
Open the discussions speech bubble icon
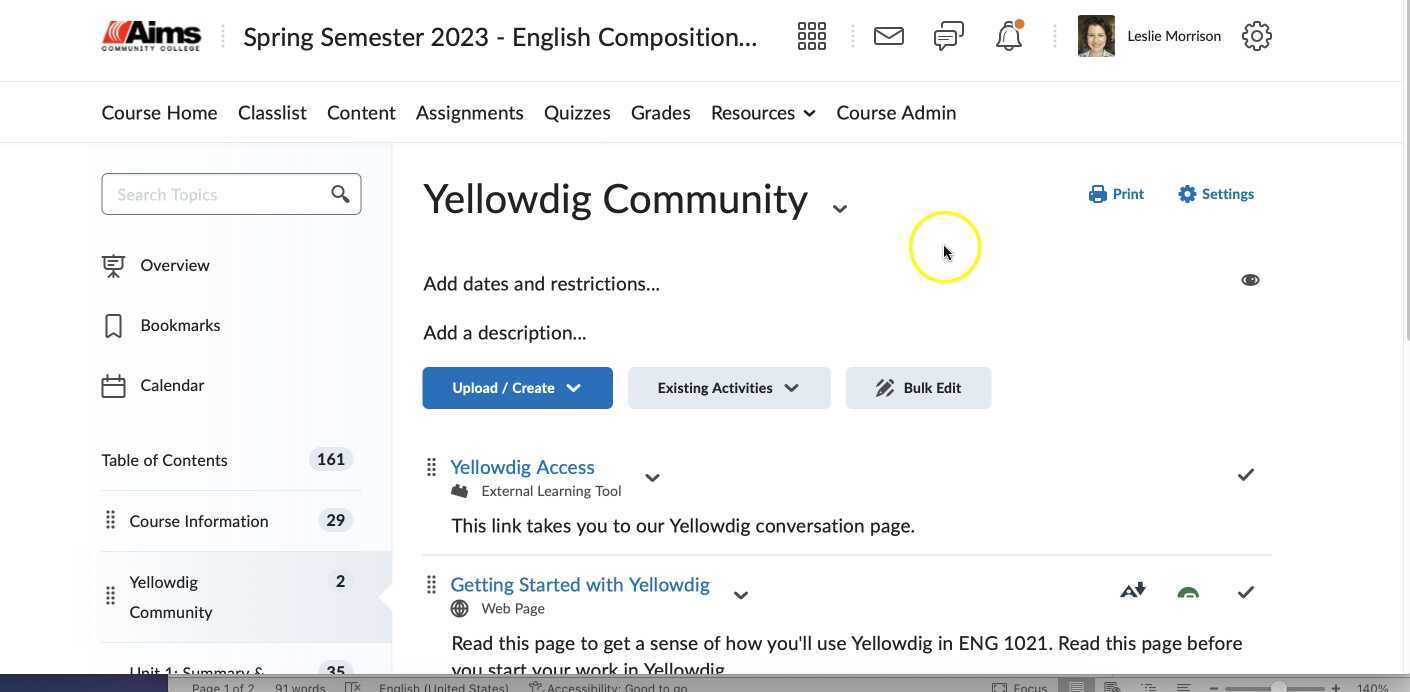[x=947, y=35]
